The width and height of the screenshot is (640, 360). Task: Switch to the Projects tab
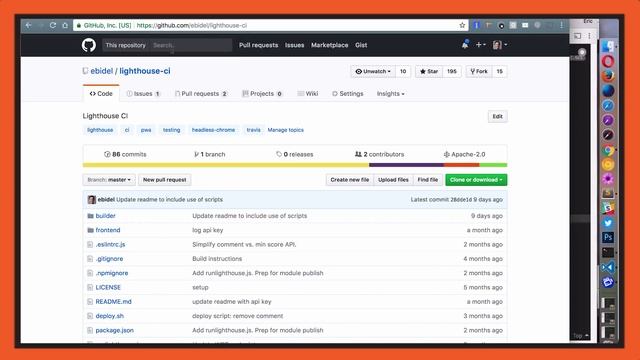pos(262,94)
